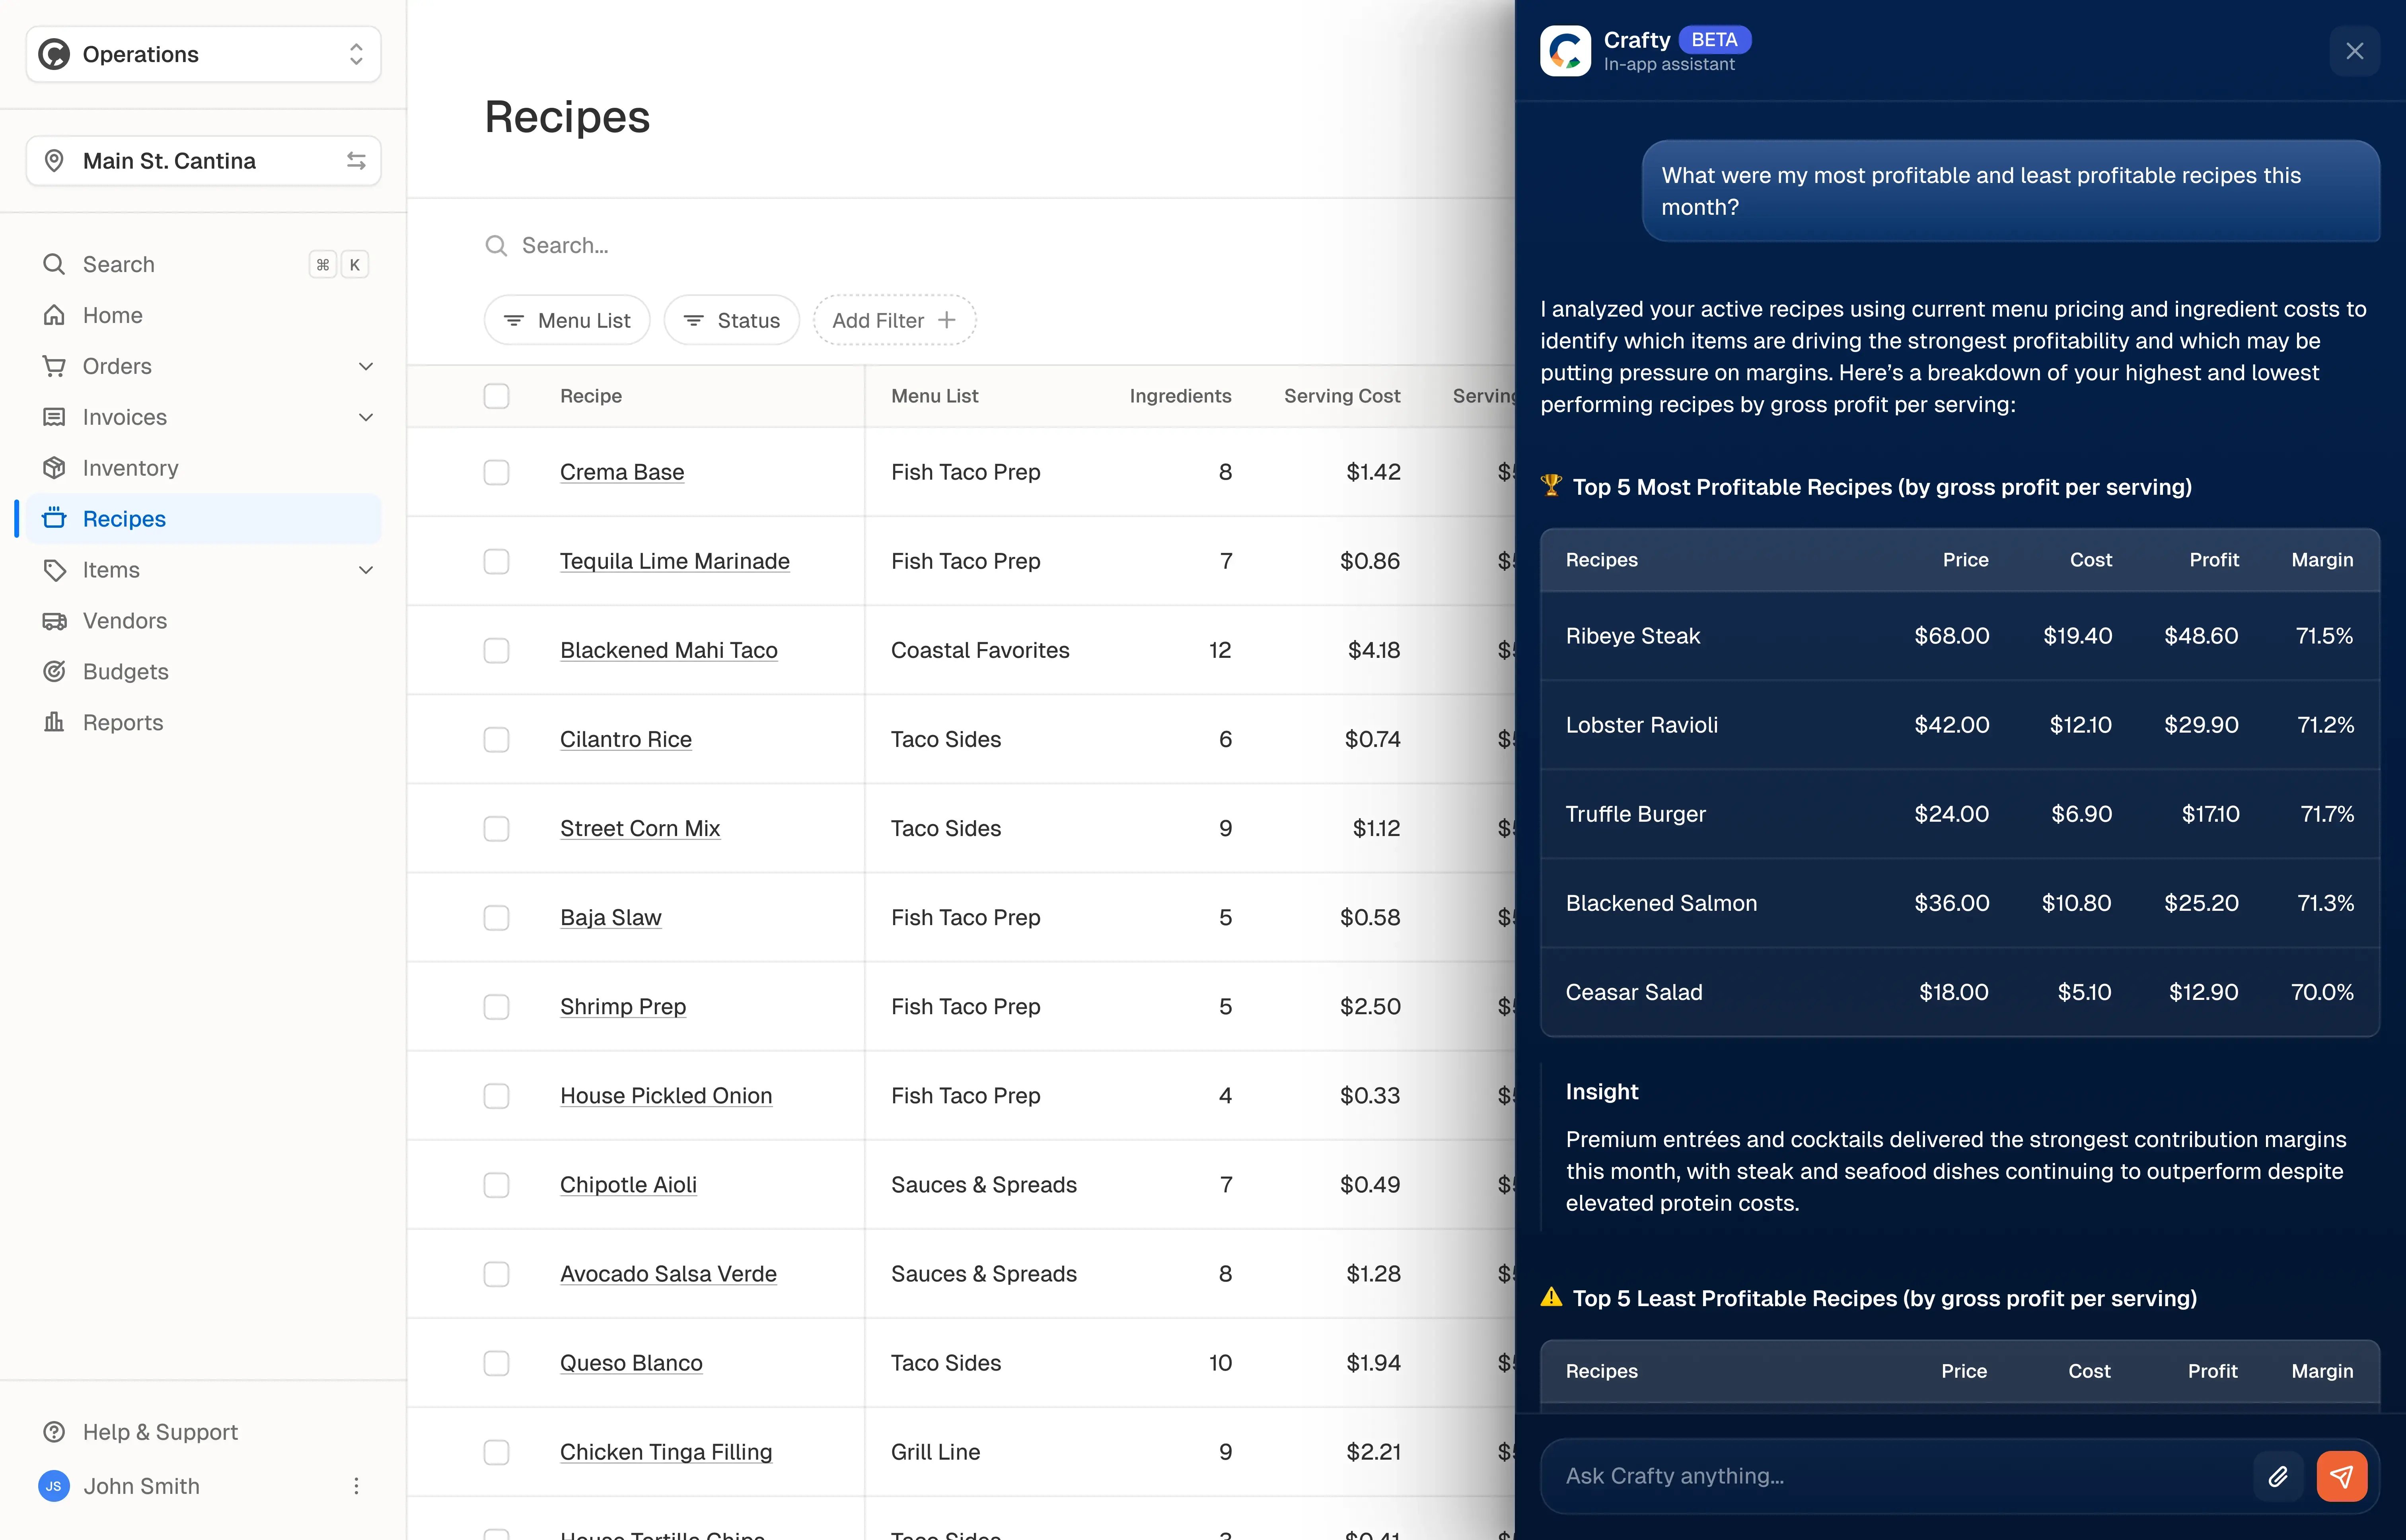This screenshot has height=1540, width=2406.
Task: Click the Reports bar chart icon
Action: (x=54, y=722)
